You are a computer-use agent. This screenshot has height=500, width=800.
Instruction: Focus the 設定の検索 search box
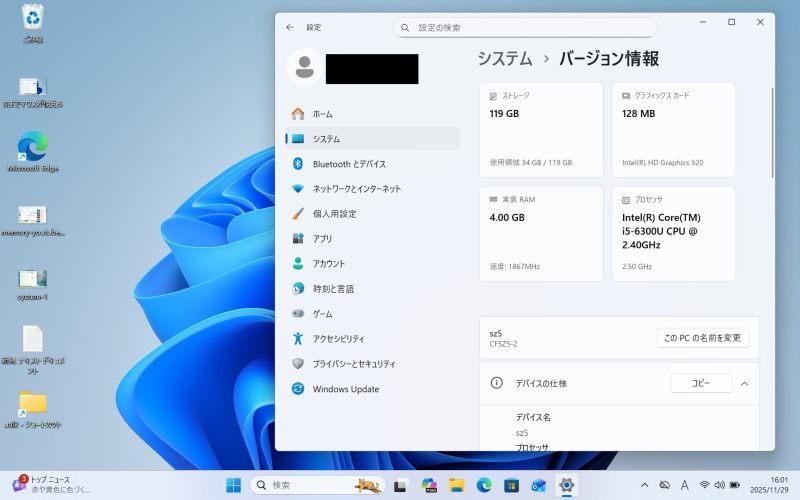[525, 28]
